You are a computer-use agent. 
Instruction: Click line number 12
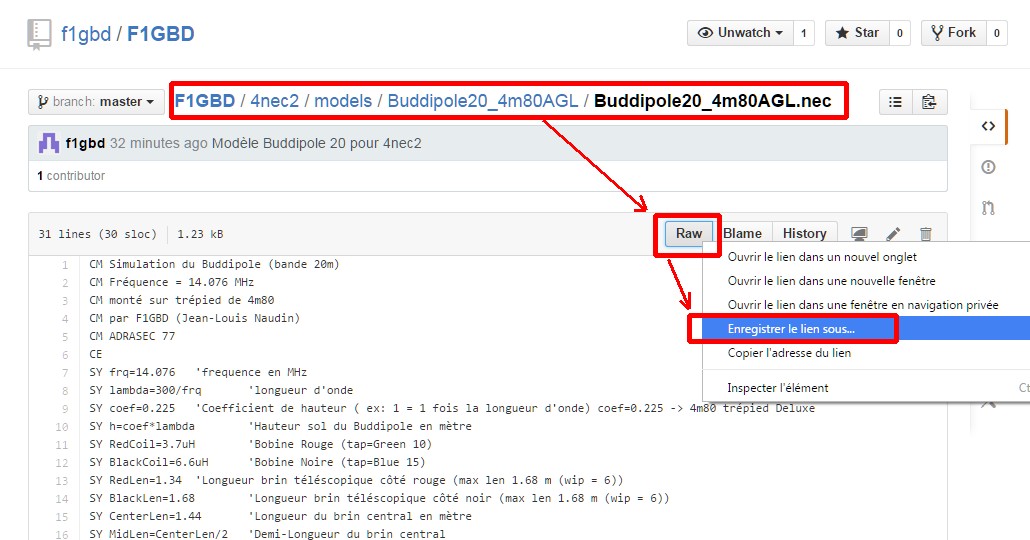tap(62, 463)
